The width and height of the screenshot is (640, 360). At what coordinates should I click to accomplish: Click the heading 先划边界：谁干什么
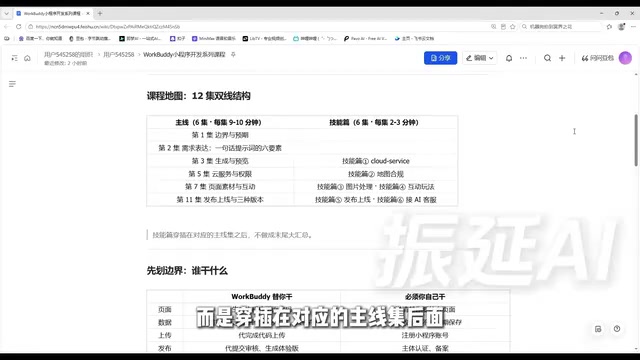187,271
